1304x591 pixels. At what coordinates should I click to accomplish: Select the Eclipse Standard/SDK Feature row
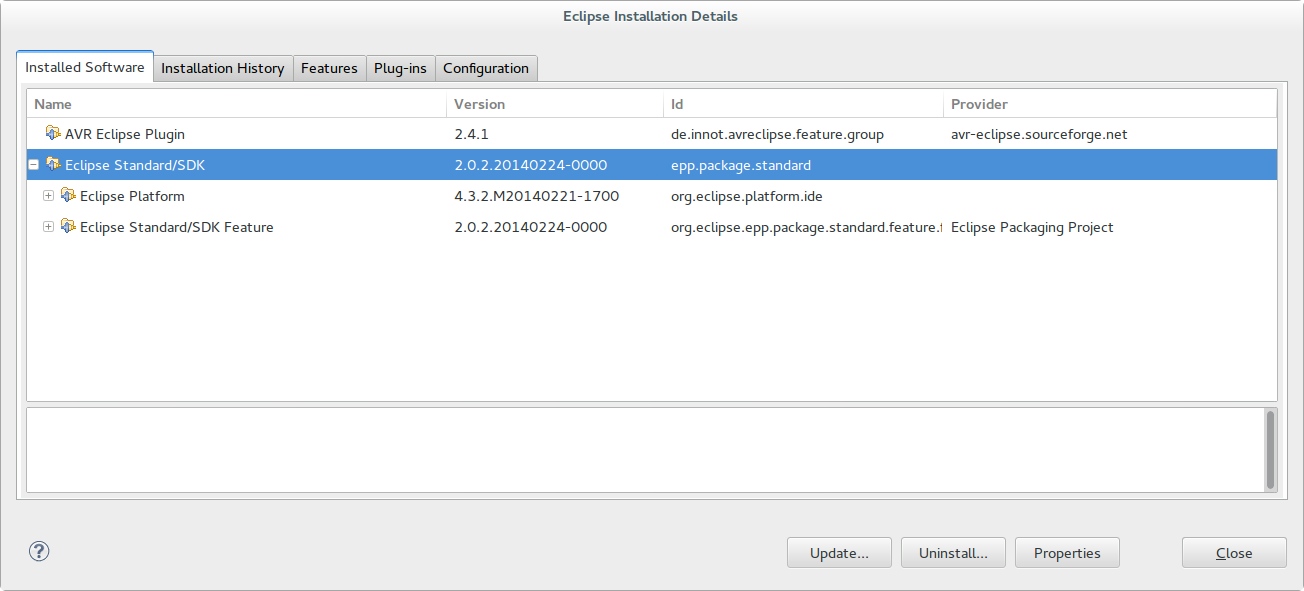[652, 227]
